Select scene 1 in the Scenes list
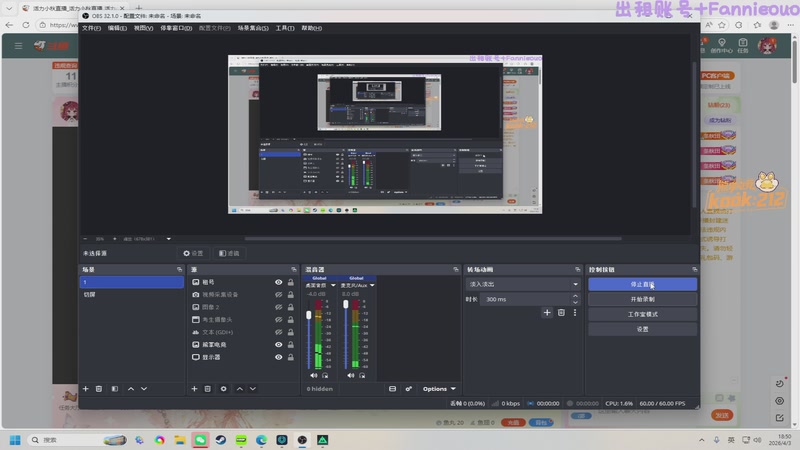Image resolution: width=800 pixels, height=450 pixels. pos(132,282)
